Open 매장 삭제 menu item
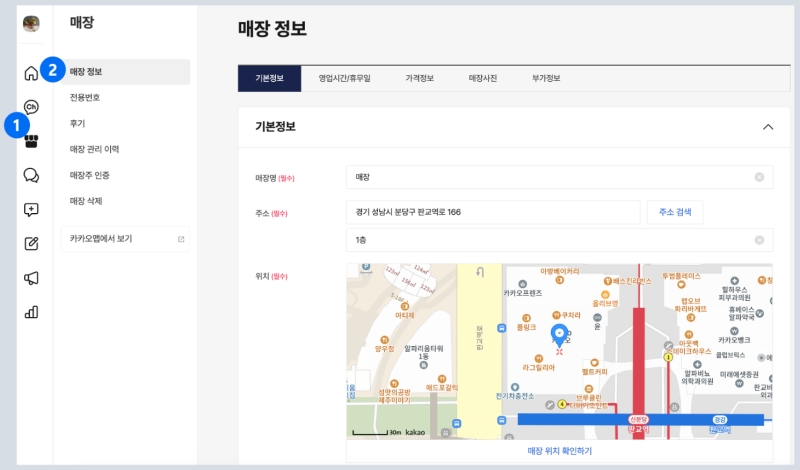Screen dimensions: 800x470 [x=86, y=201]
